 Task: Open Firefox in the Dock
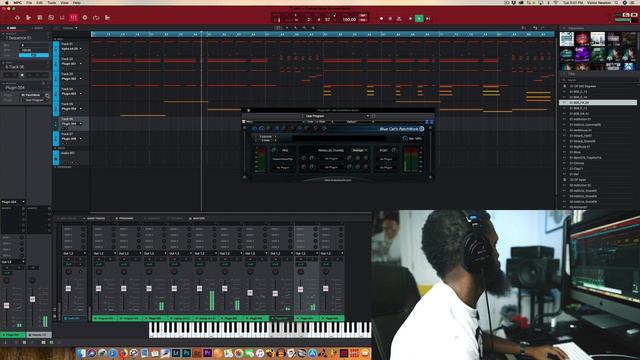pyautogui.click(x=123, y=353)
